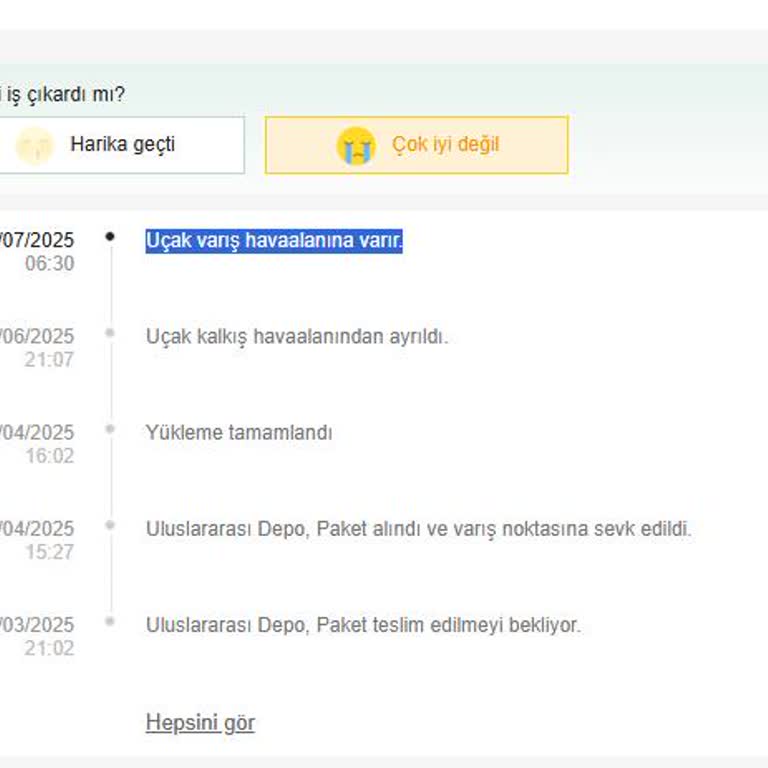This screenshot has height=768, width=768.
Task: Click the 21:07 timestamp
Action: pyautogui.click(x=49, y=360)
